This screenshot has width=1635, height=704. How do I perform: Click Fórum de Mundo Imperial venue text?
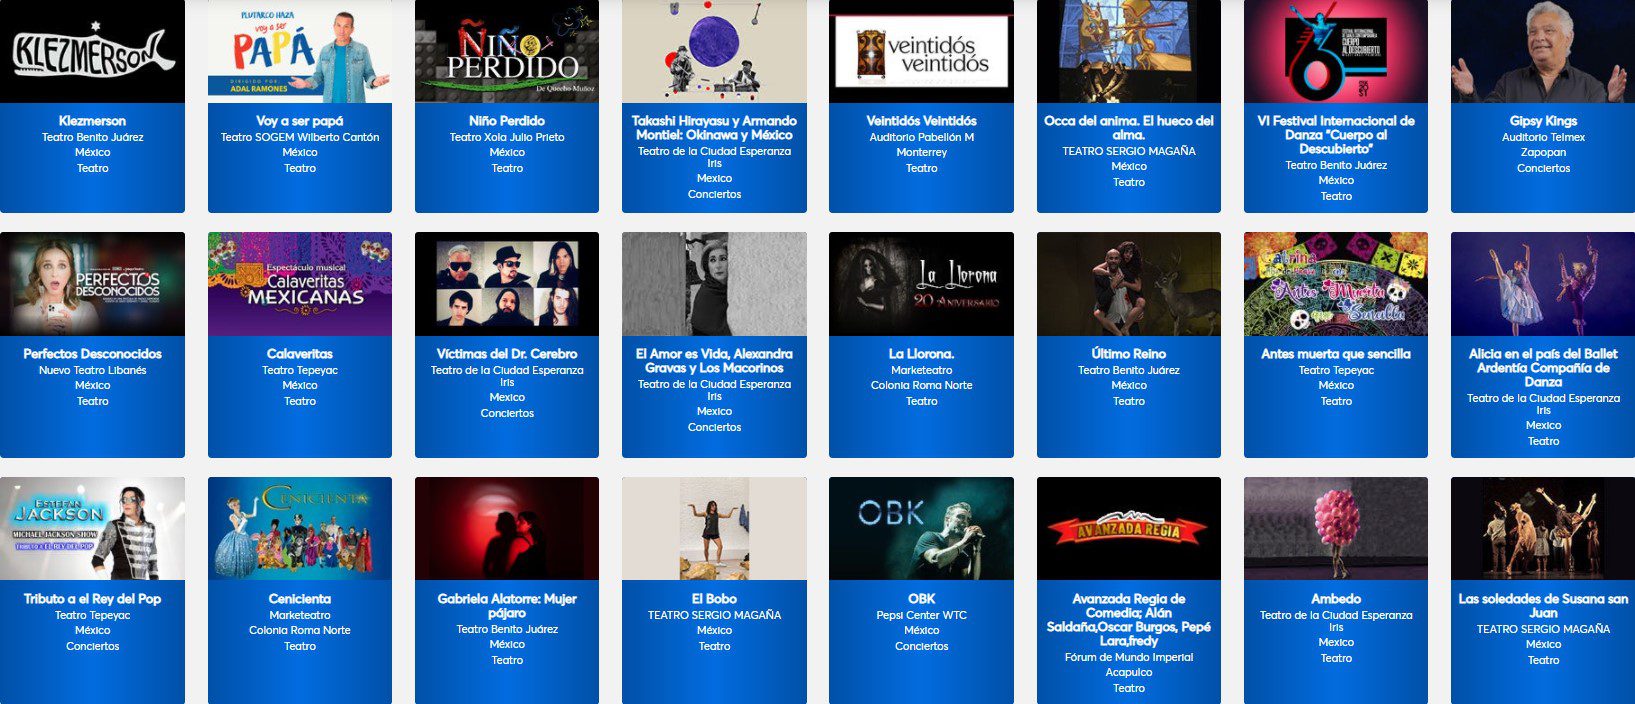tap(1129, 657)
